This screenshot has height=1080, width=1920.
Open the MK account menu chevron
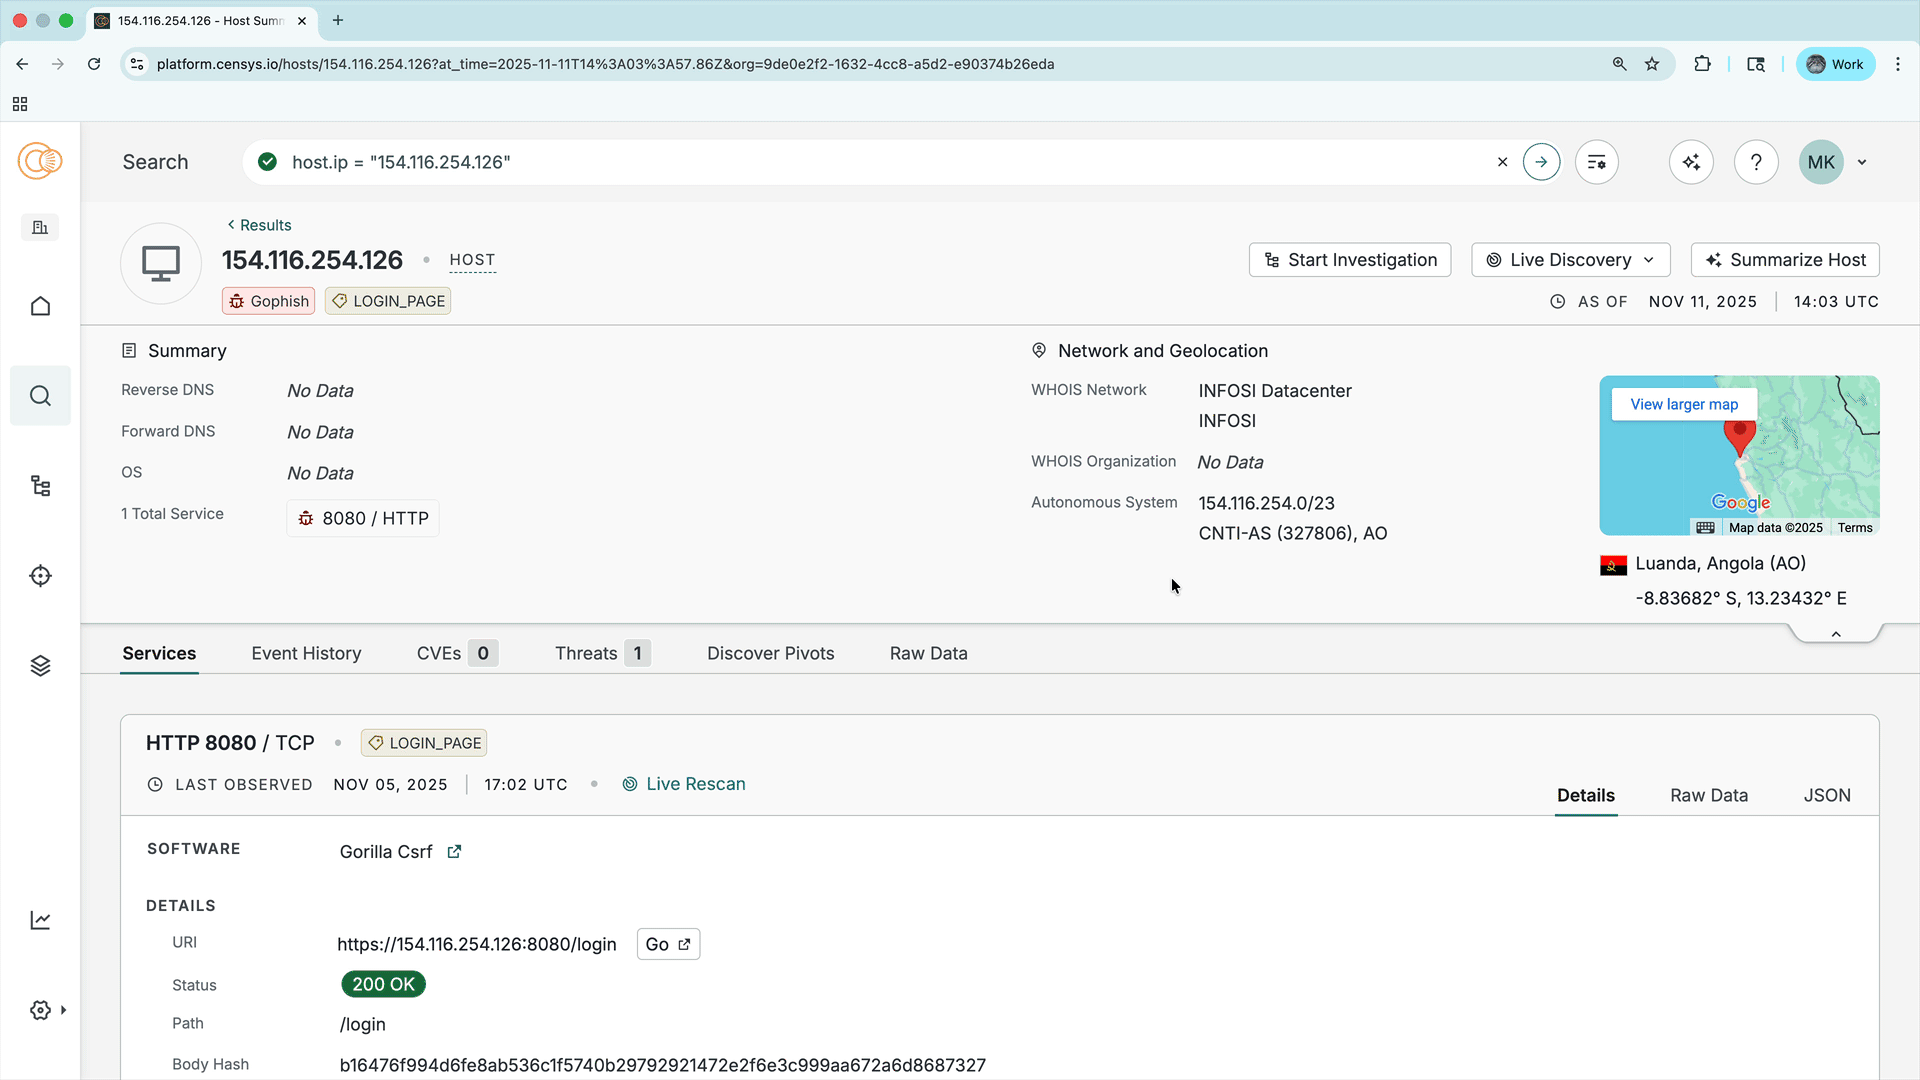coord(1862,162)
